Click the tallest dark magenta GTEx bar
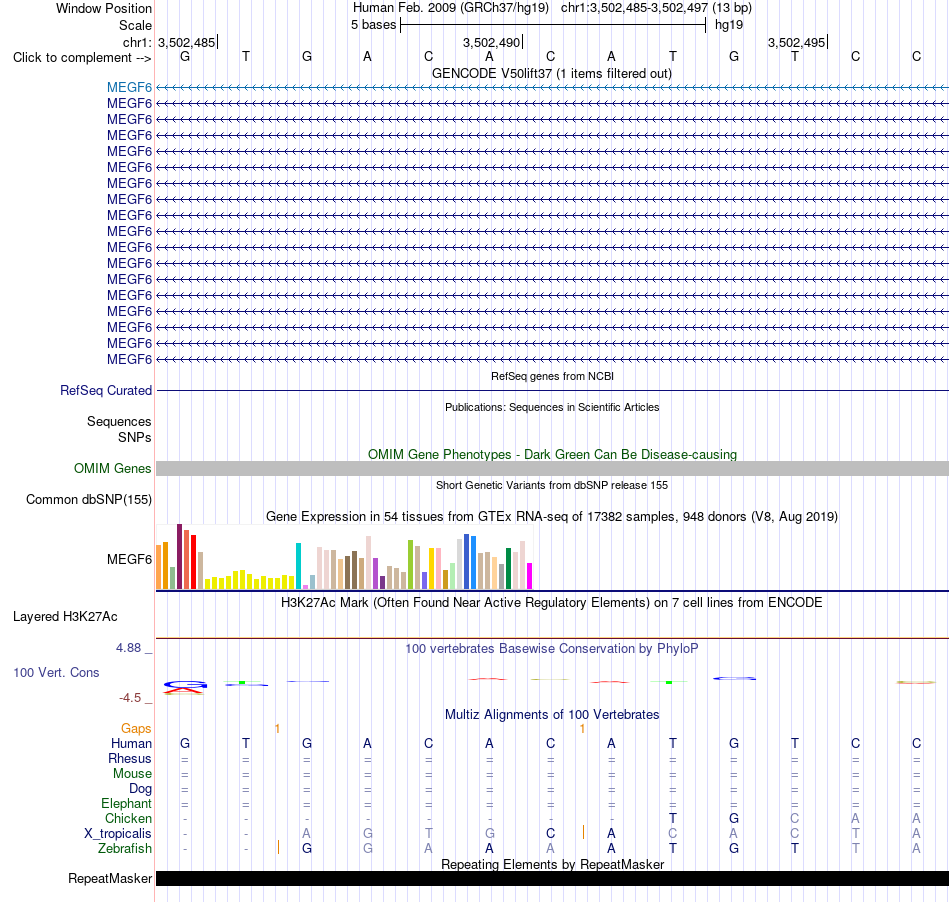The image size is (950, 902). [x=179, y=557]
